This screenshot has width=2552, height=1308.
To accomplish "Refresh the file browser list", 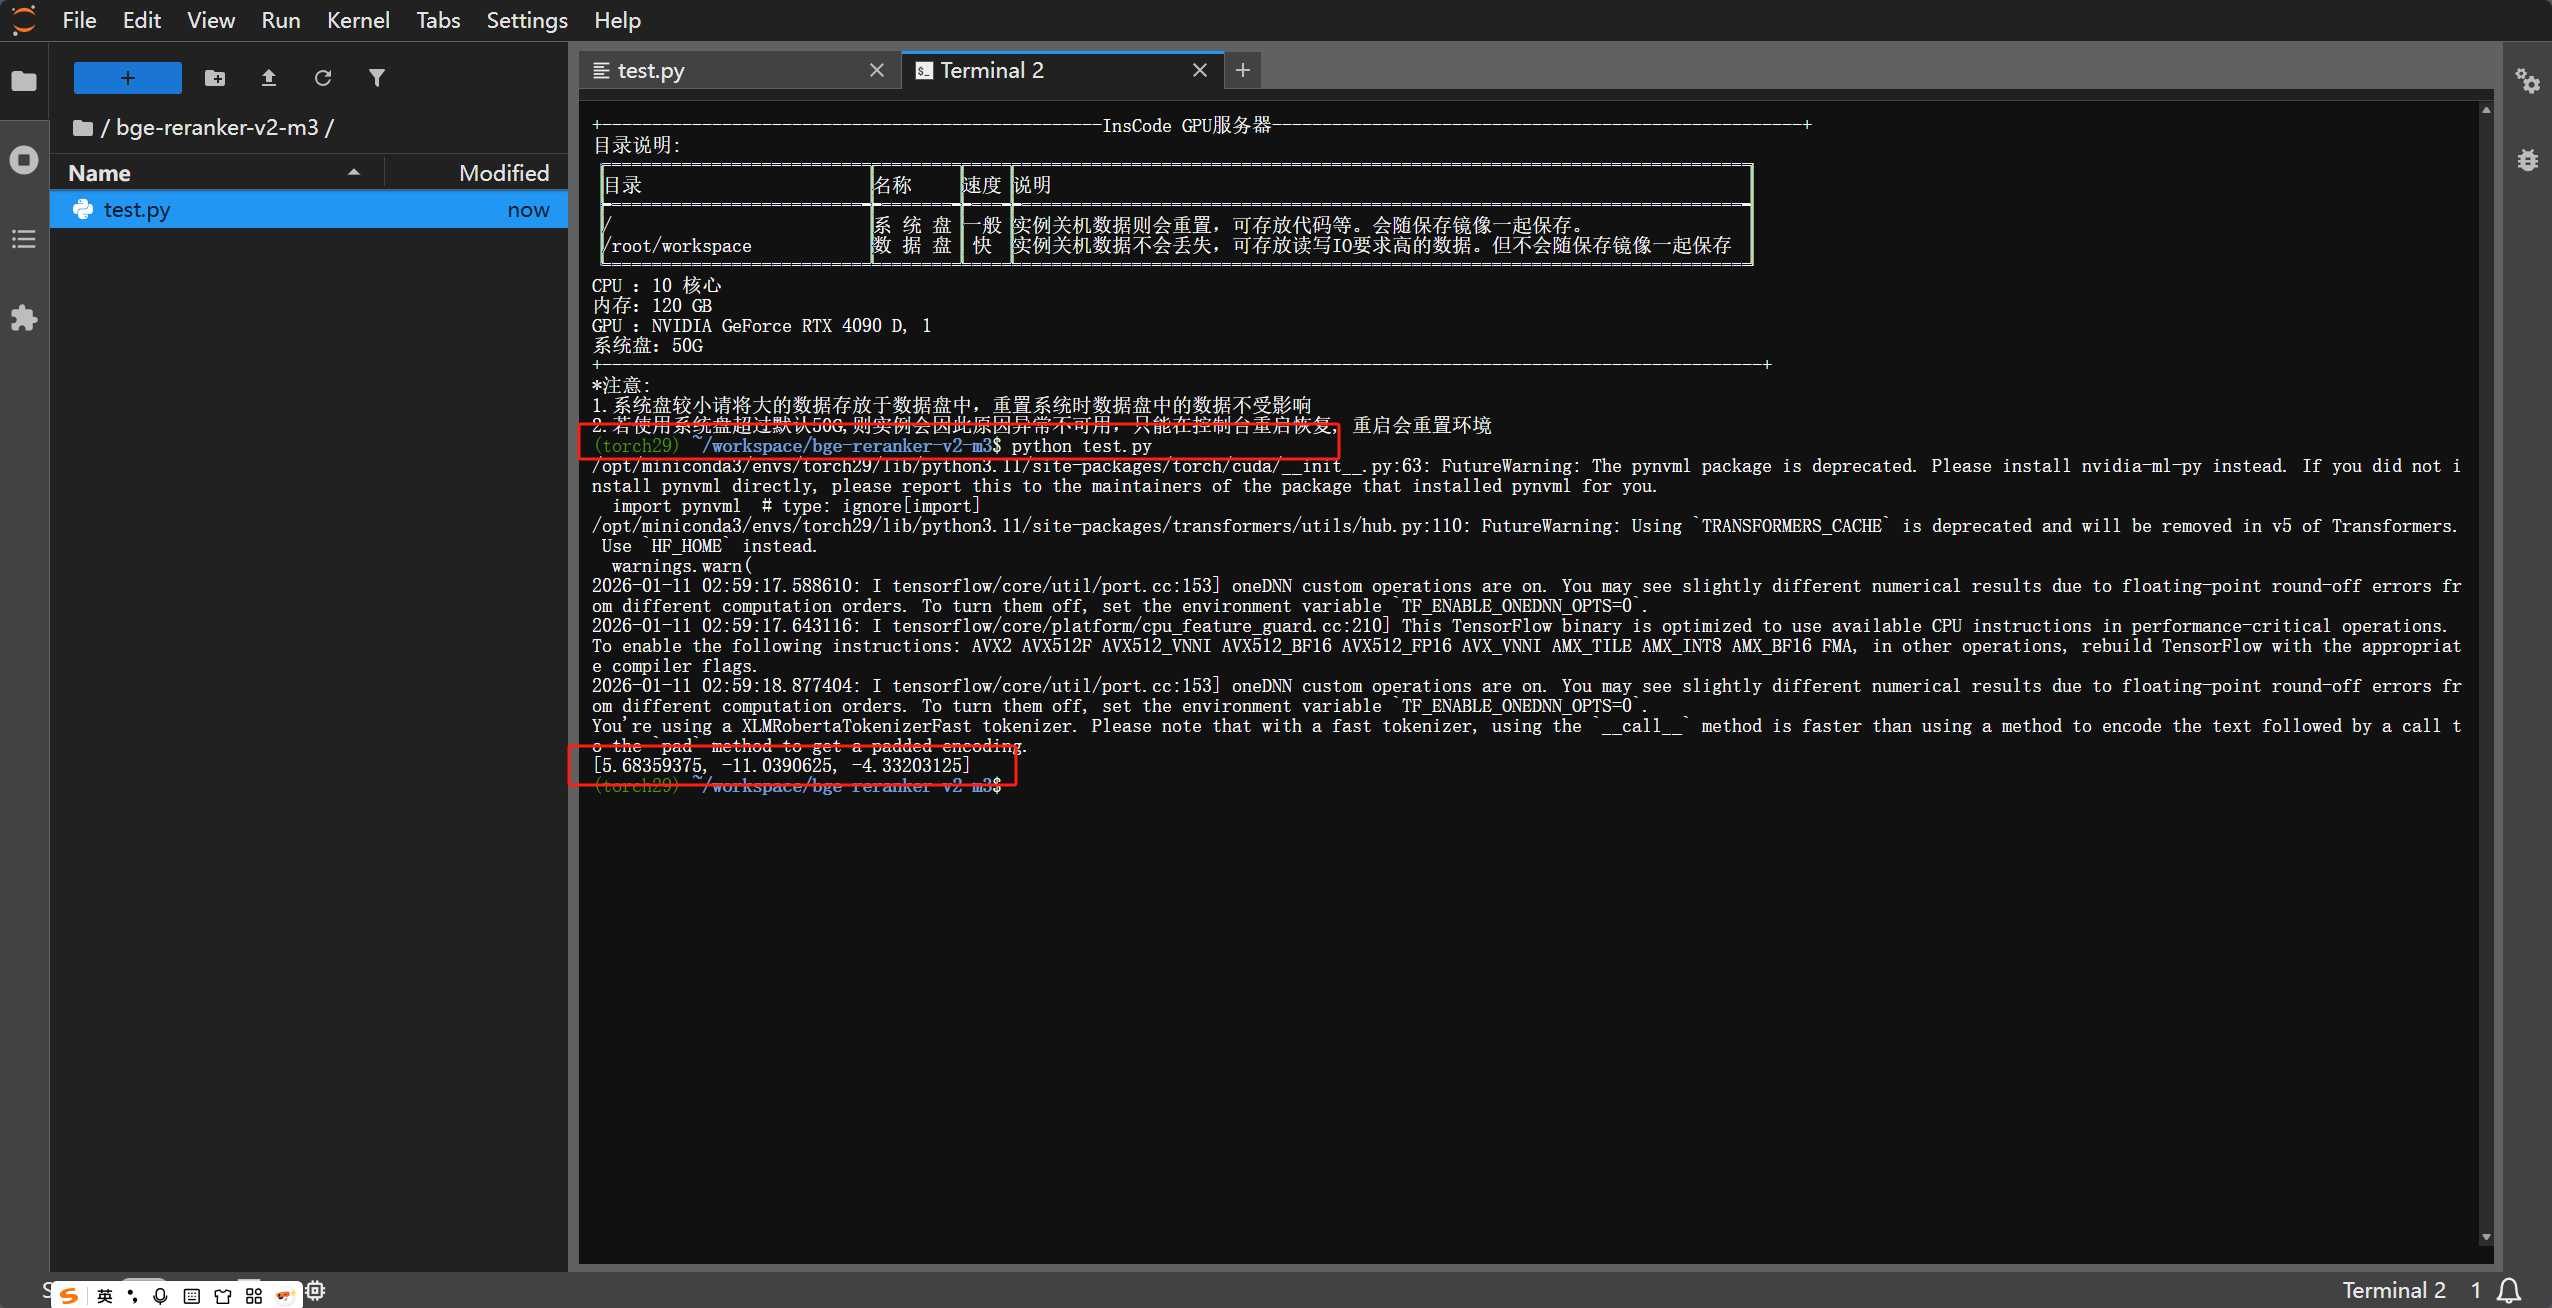I will click(x=322, y=78).
